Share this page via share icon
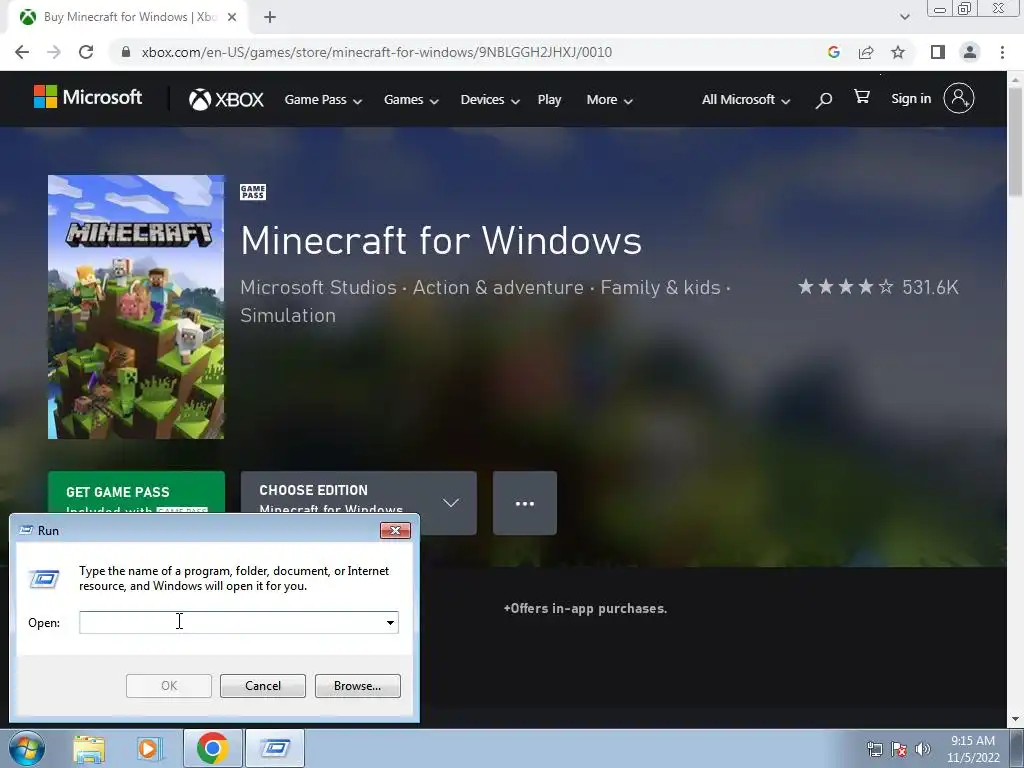Screen dimensions: 1024x768 click(x=866, y=52)
